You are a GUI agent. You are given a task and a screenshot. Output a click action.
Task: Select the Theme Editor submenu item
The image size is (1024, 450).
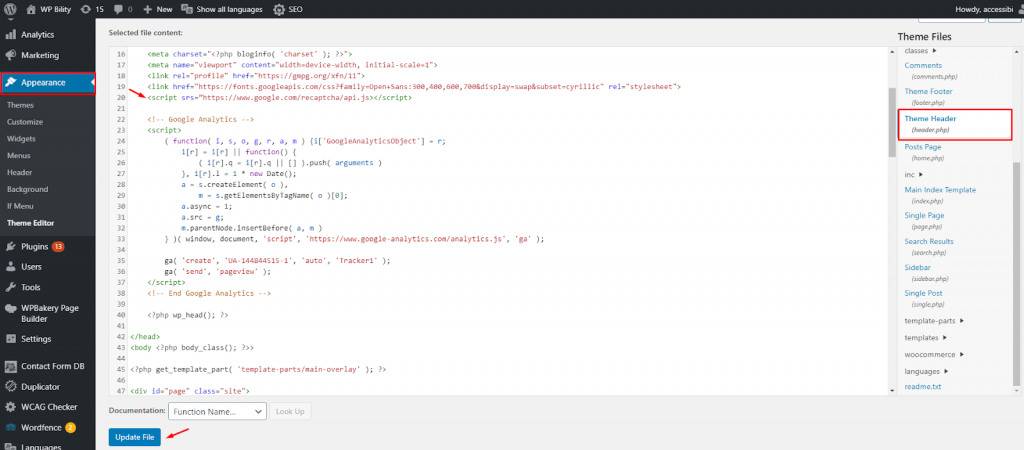pos(29,223)
